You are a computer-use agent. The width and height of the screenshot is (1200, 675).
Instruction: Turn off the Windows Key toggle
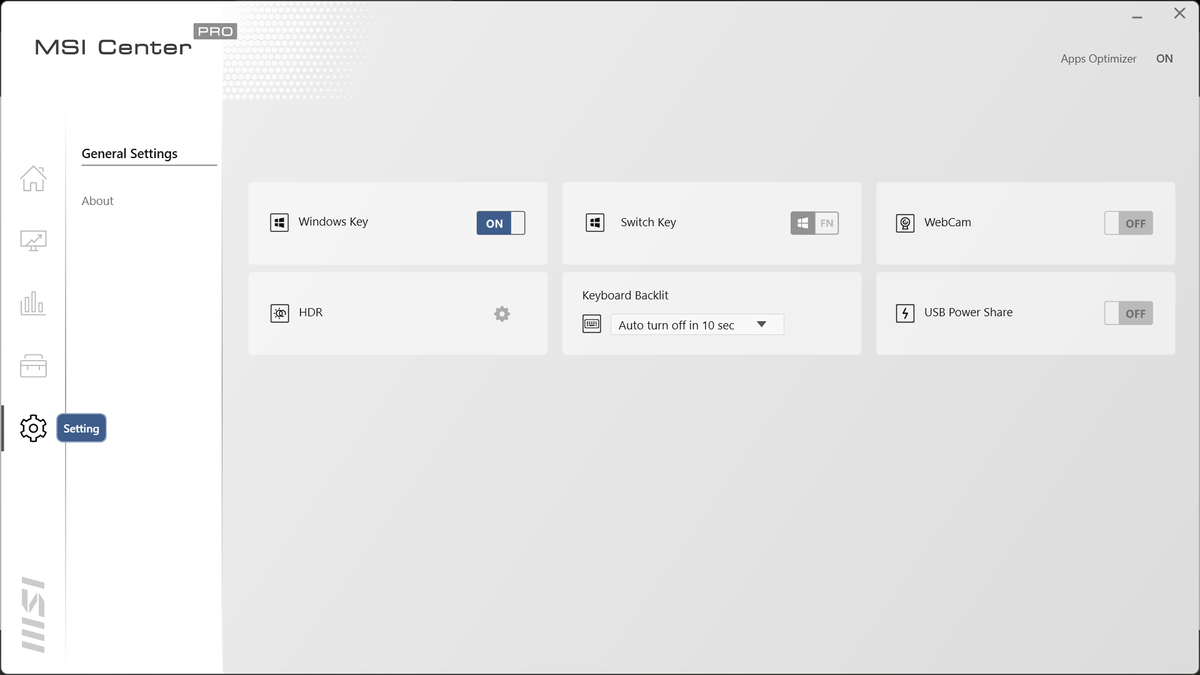(501, 223)
